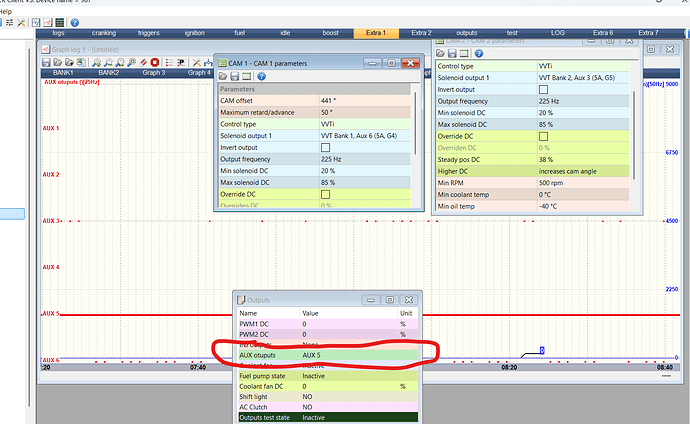Switch to the outputs tab

pyautogui.click(x=467, y=33)
